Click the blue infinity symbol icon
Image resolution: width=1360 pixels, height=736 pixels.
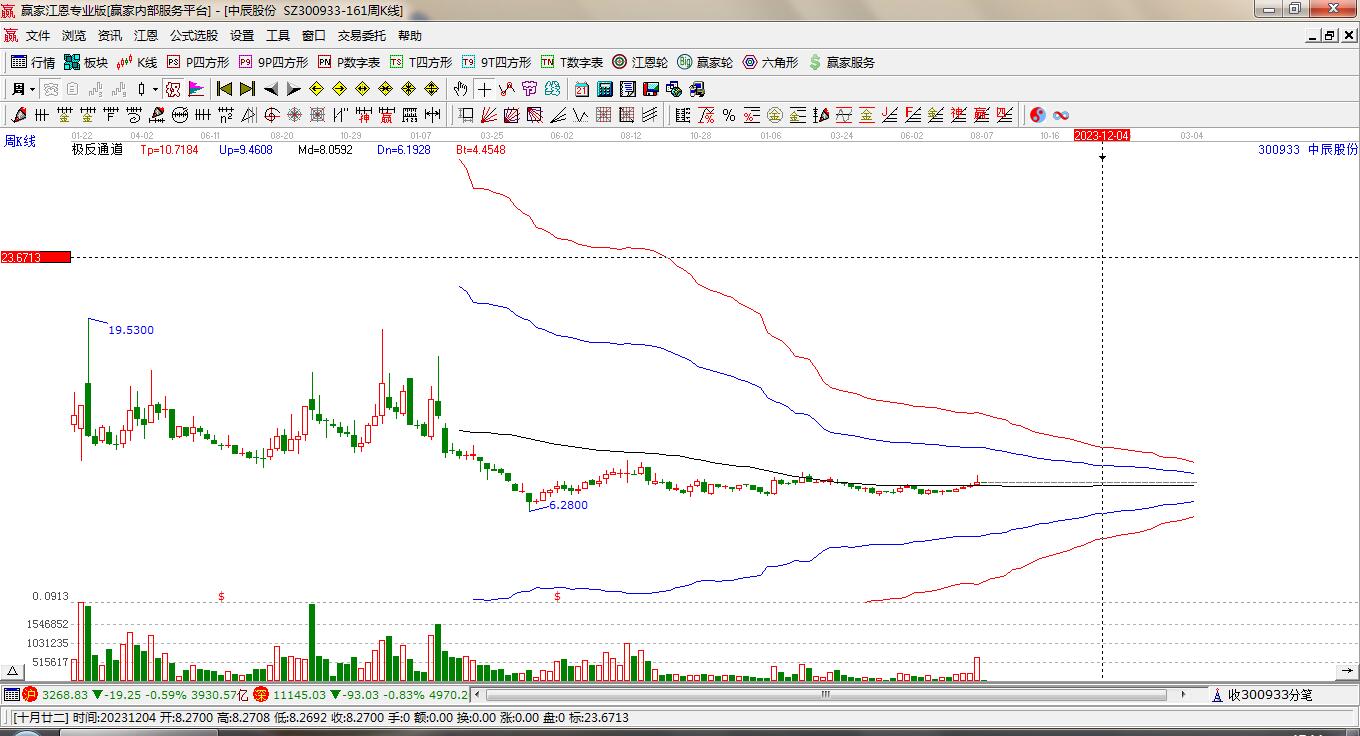pos(1061,115)
